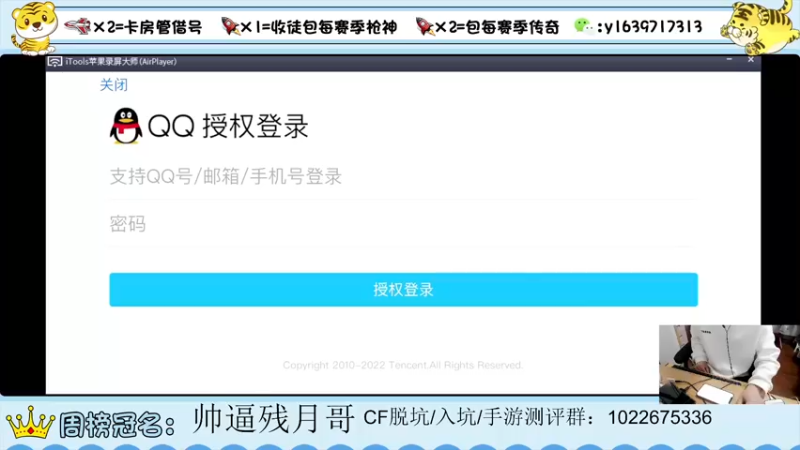Click the iTools苹果录屏大师 title text
This screenshot has height=450, width=800.
121,62
